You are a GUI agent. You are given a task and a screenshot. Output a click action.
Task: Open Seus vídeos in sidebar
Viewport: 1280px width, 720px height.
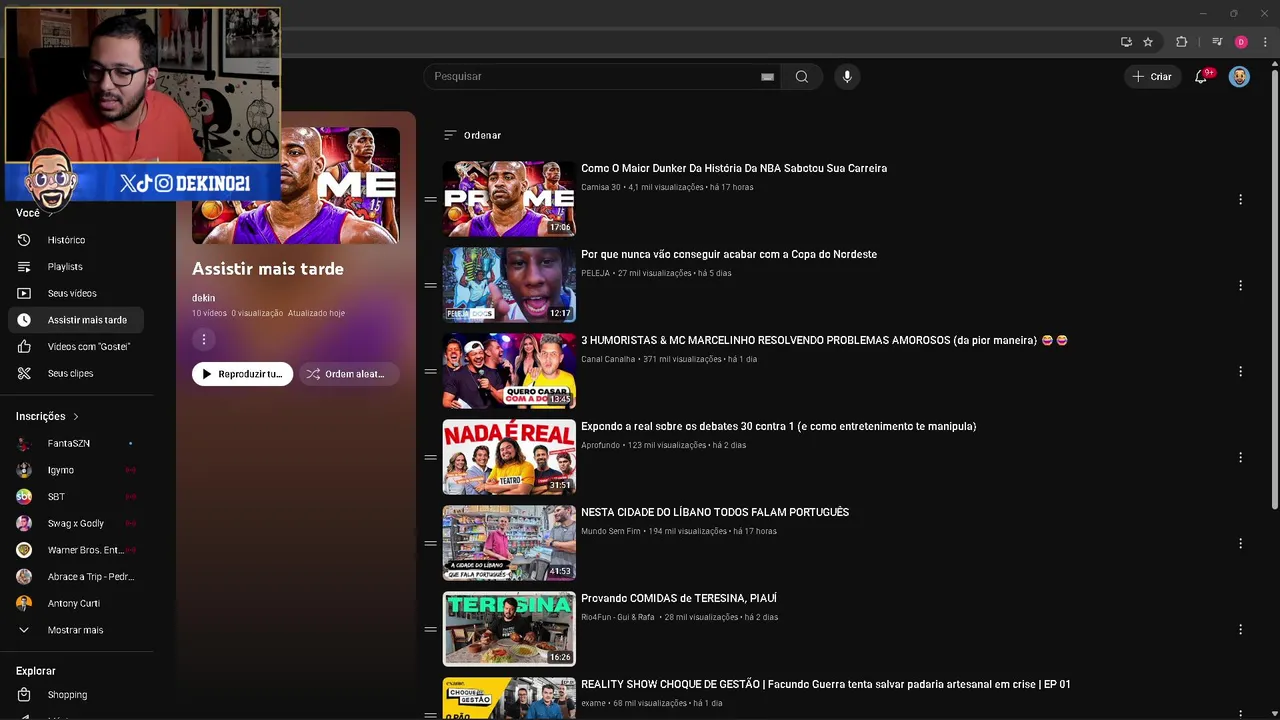pos(76,293)
